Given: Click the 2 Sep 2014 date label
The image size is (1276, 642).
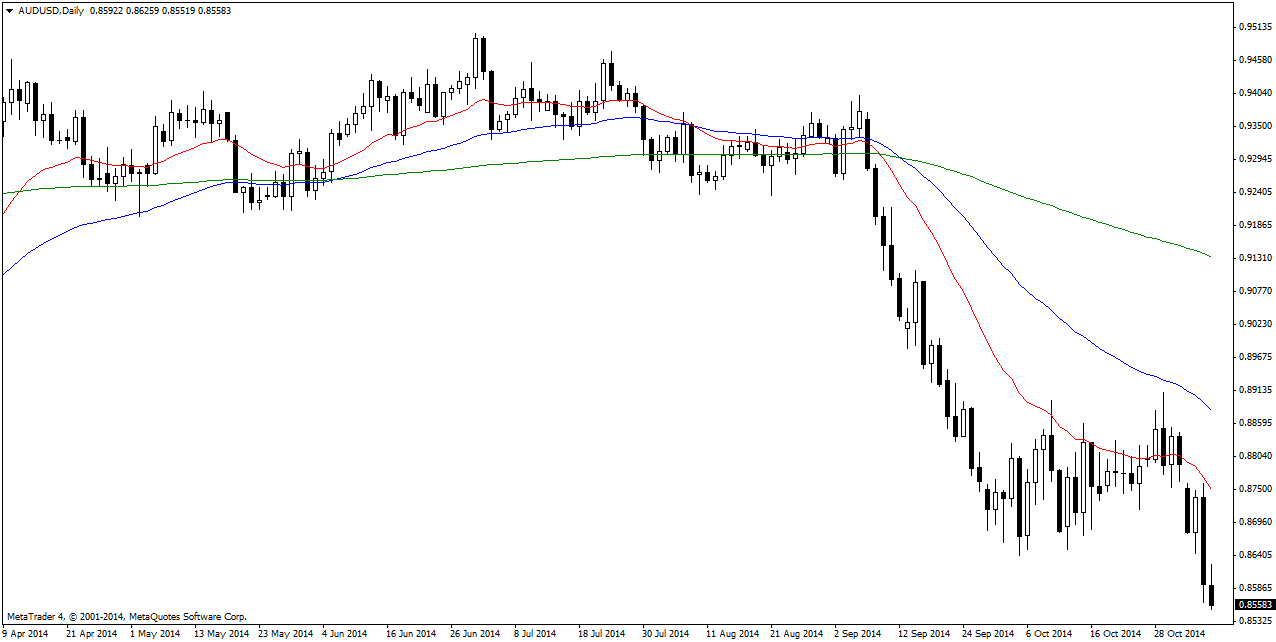Looking at the screenshot, I should pyautogui.click(x=858, y=634).
